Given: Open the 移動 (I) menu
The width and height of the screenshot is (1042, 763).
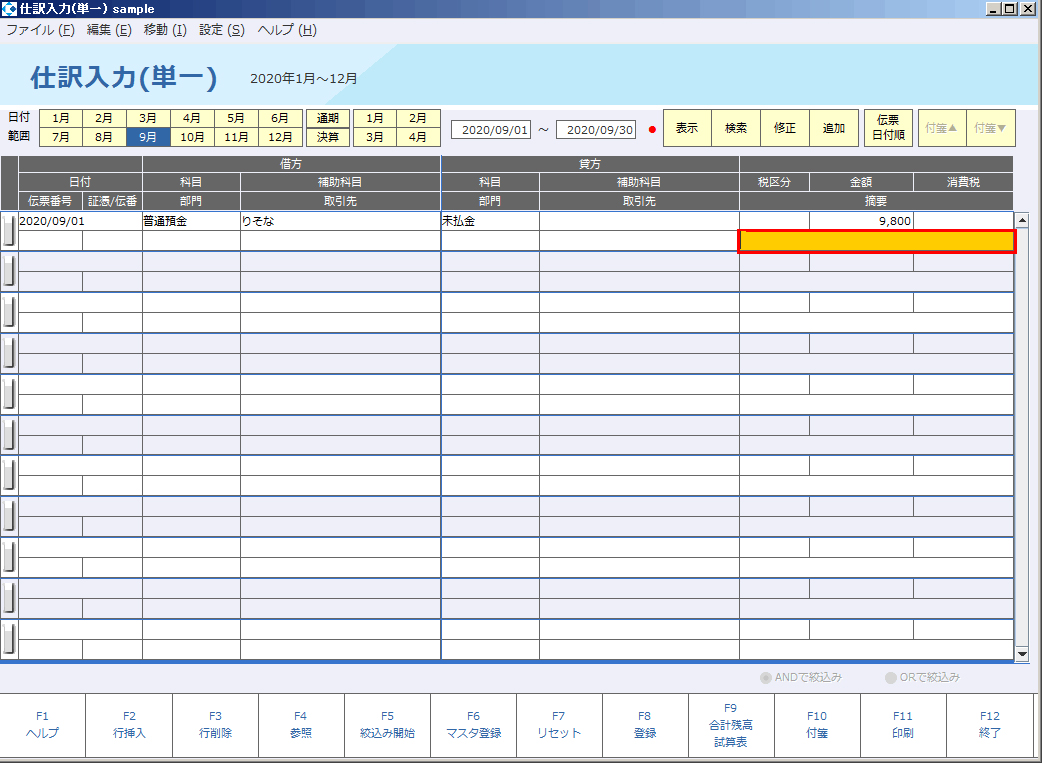Looking at the screenshot, I should pyautogui.click(x=165, y=30).
